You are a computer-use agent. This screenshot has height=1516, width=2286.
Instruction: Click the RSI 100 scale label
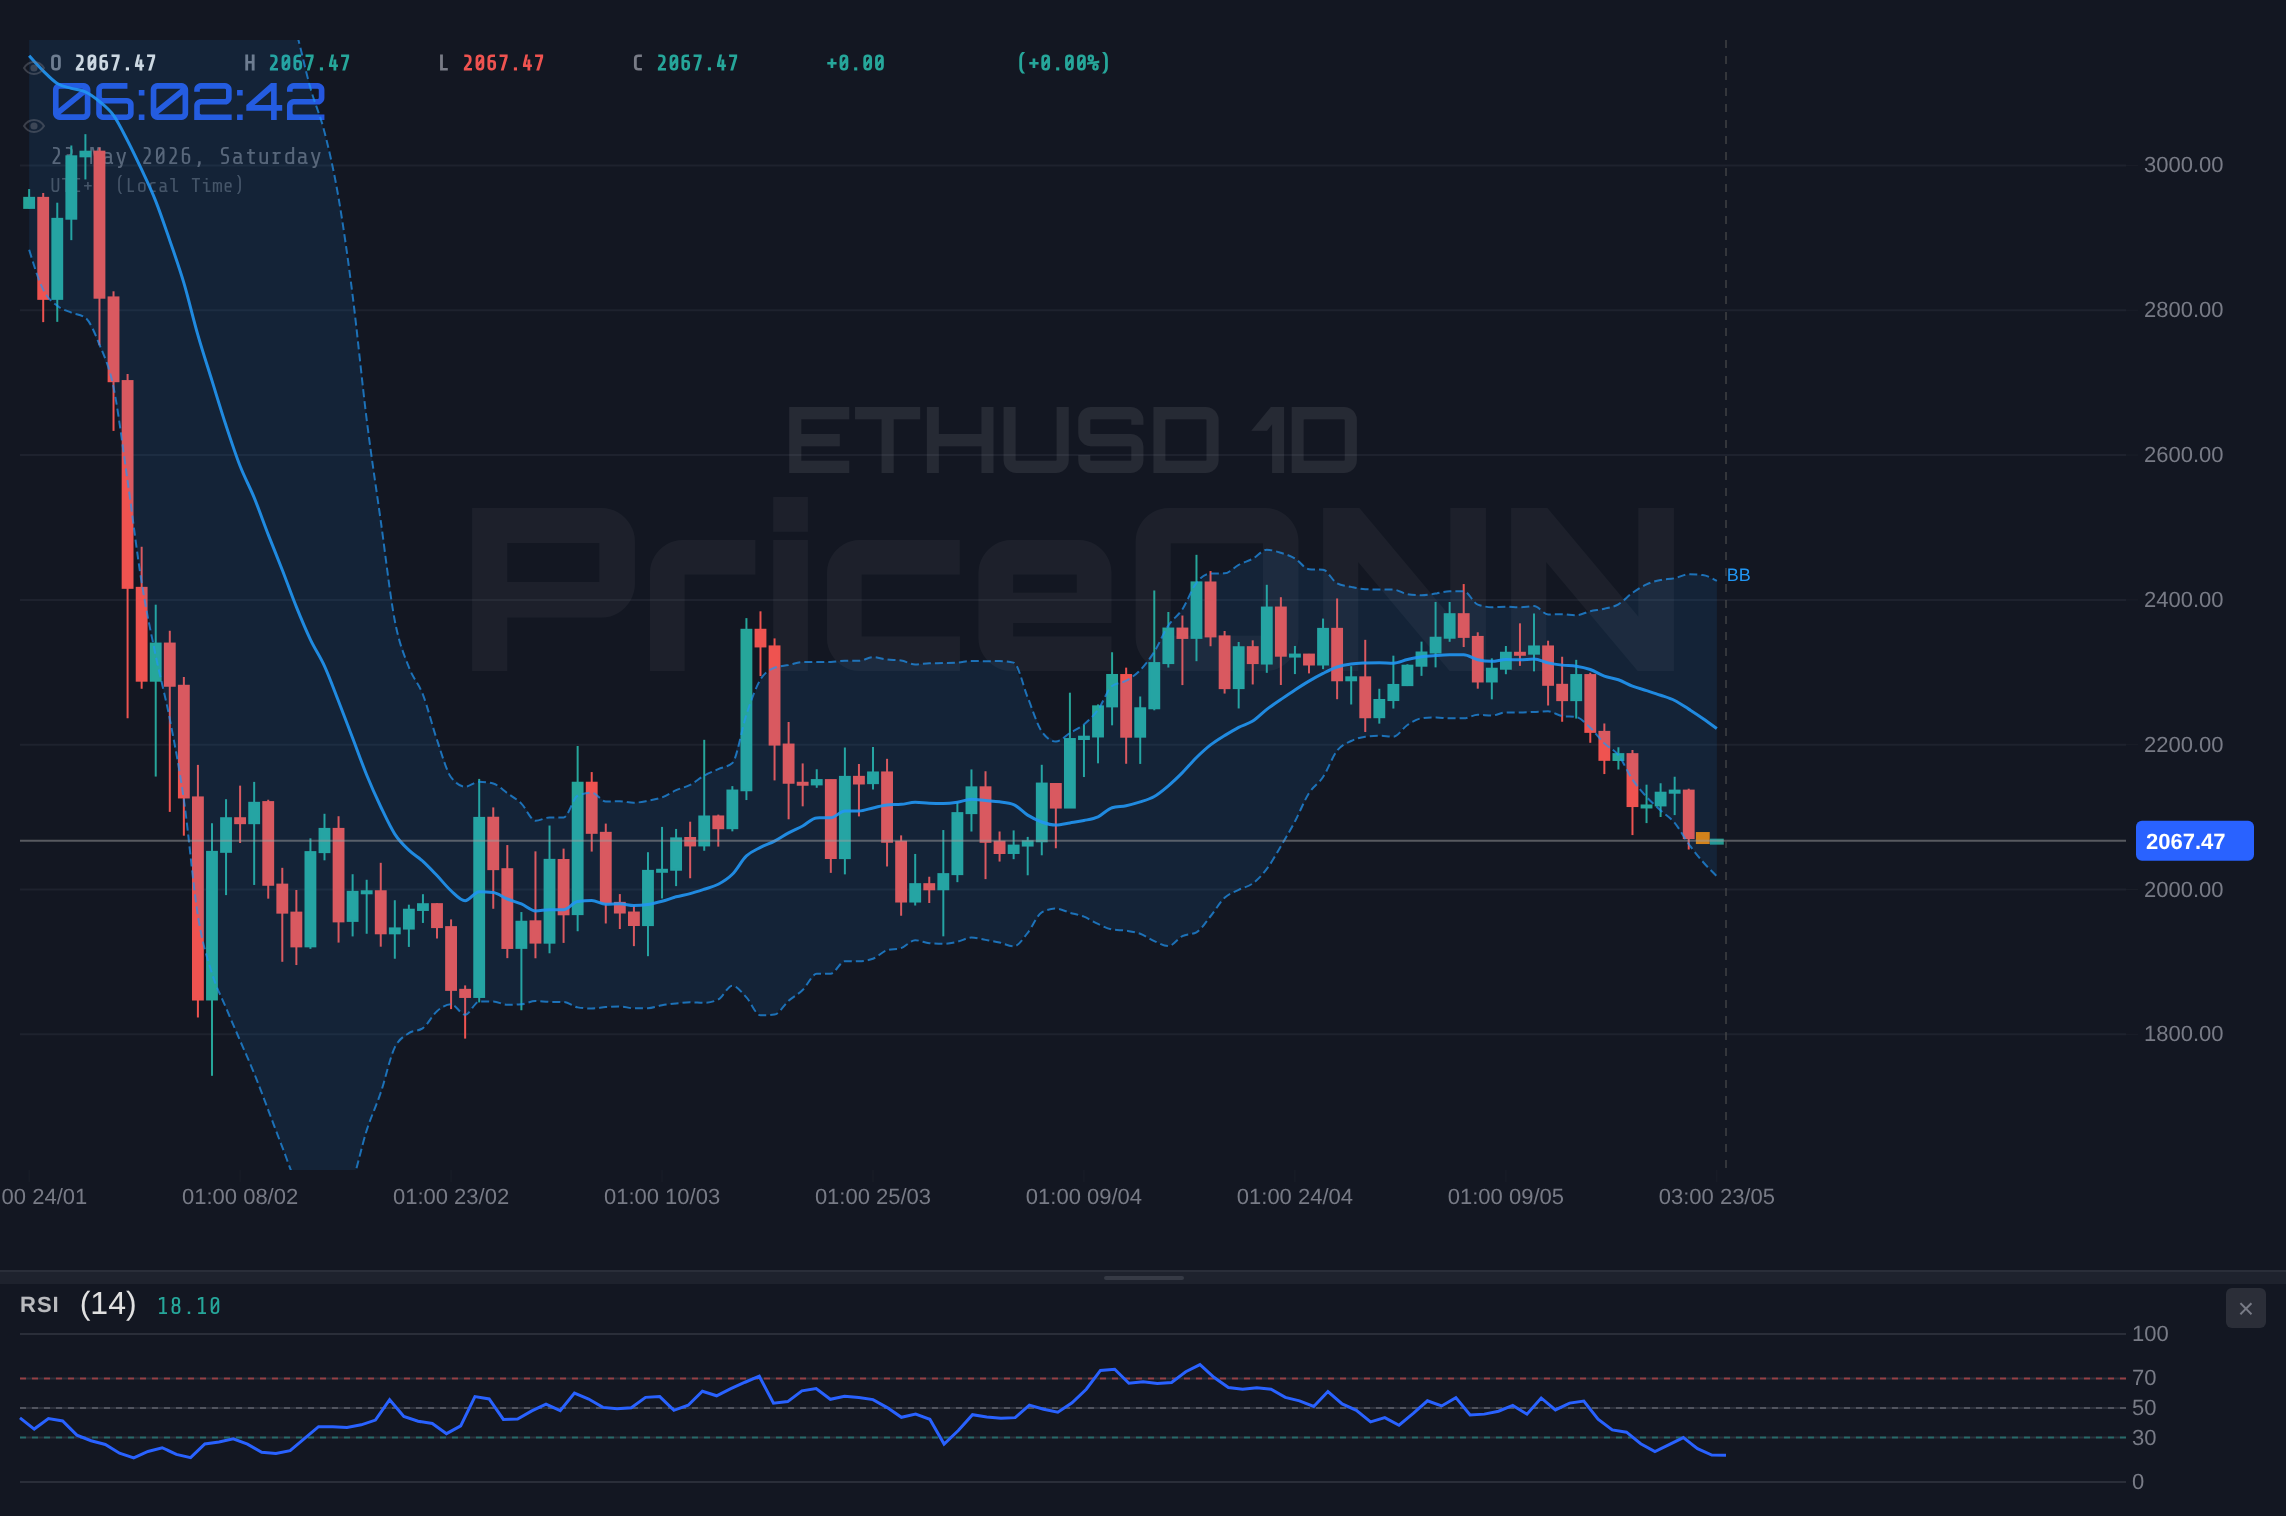tap(2150, 1334)
